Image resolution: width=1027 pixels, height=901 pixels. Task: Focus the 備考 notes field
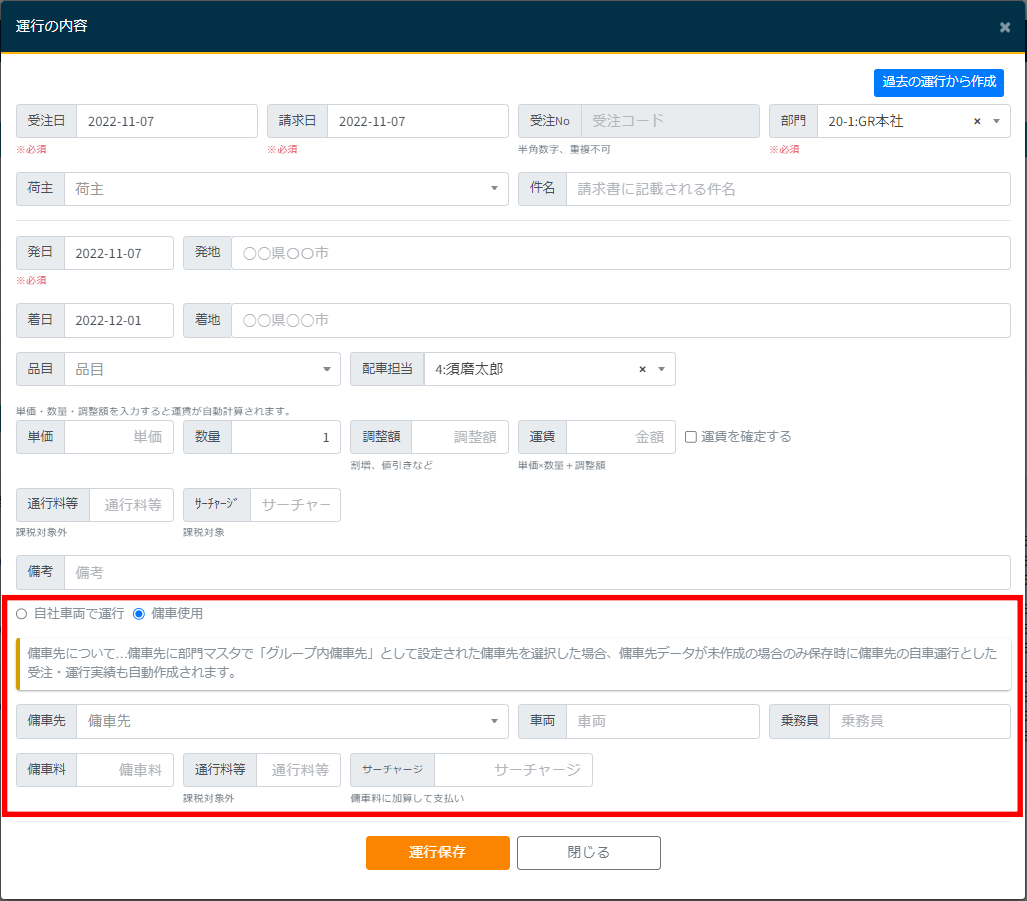click(536, 573)
